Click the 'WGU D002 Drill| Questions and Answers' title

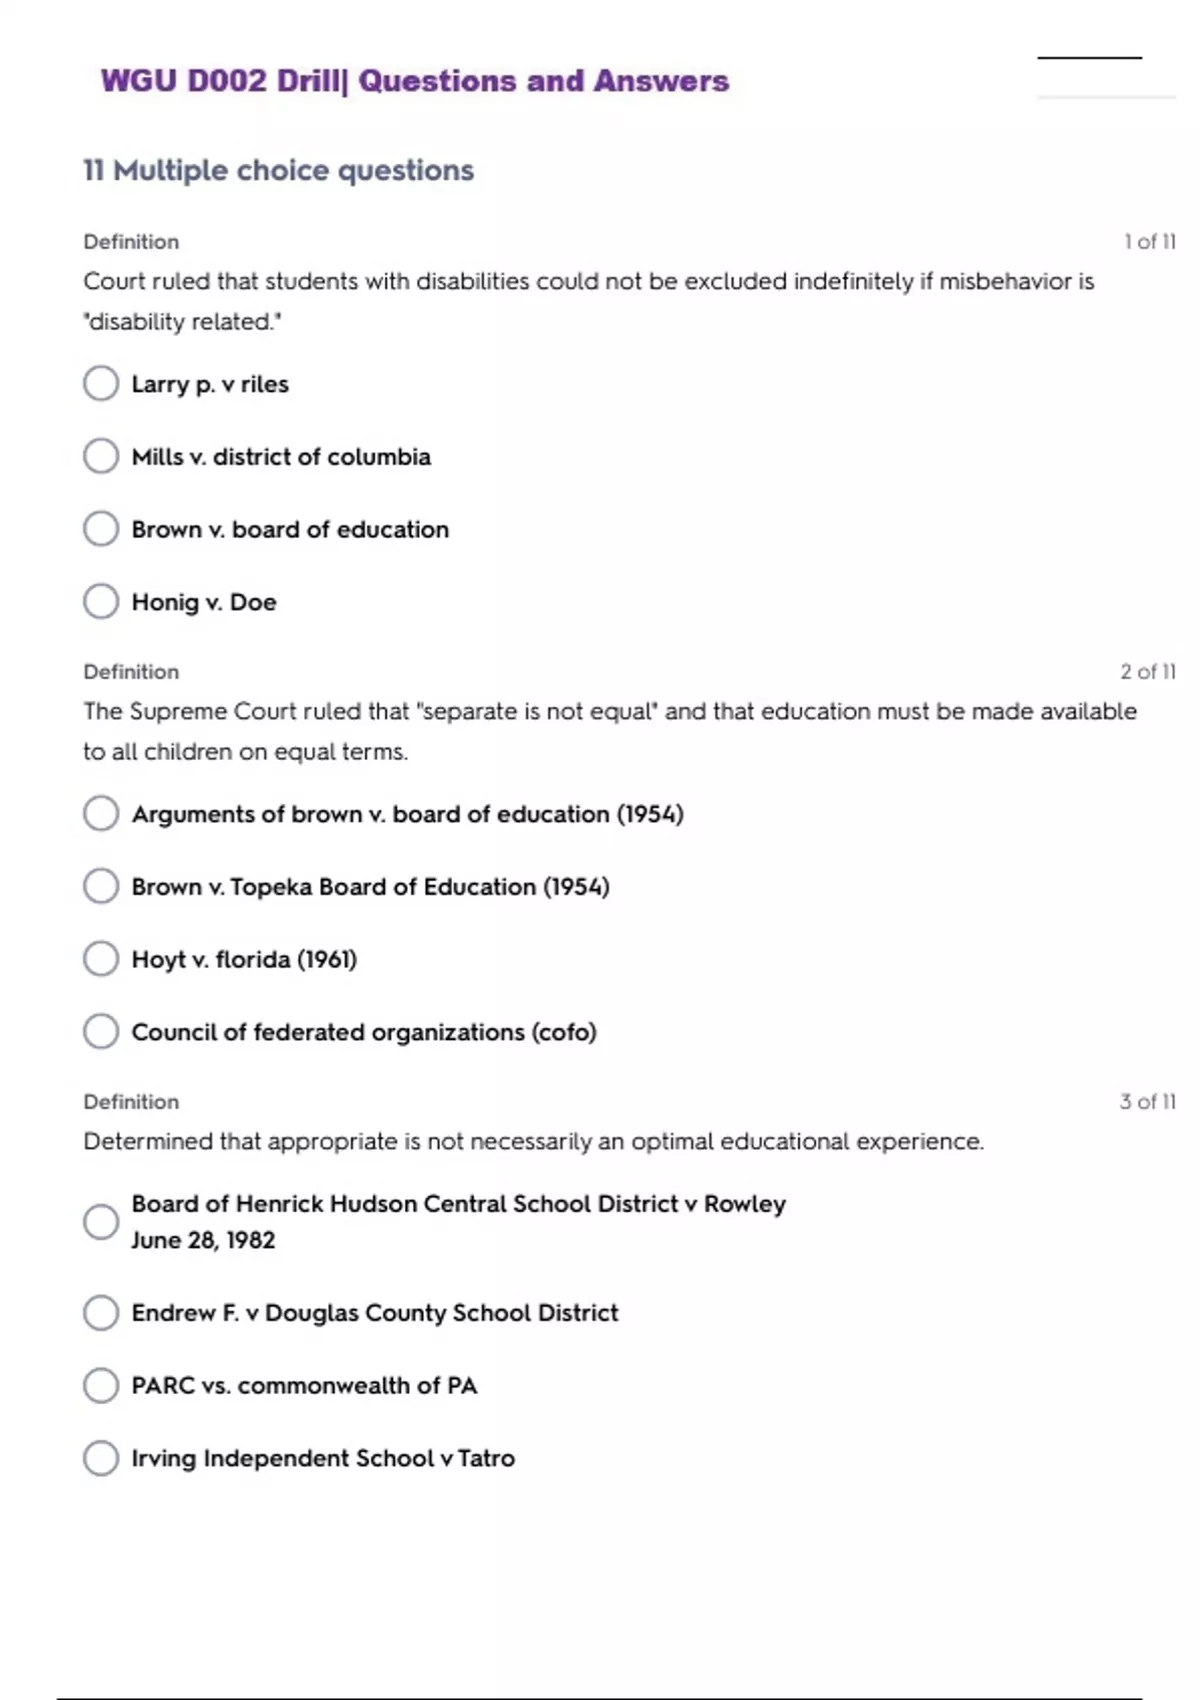415,81
